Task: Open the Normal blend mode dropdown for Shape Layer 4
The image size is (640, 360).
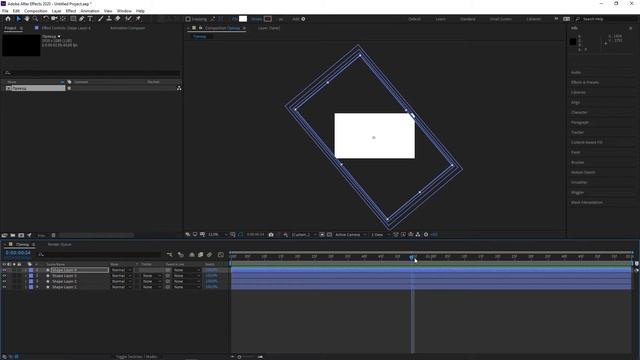Action: [121, 270]
